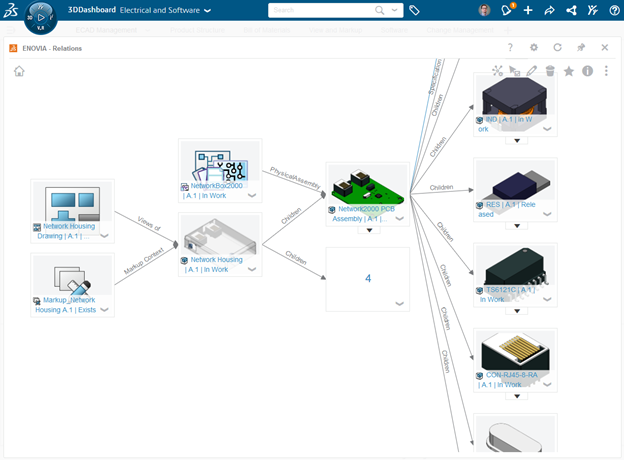Viewport: 624px width, 460px height.
Task: Open the Electrical and Software dashboard dropdown
Action: tap(207, 12)
